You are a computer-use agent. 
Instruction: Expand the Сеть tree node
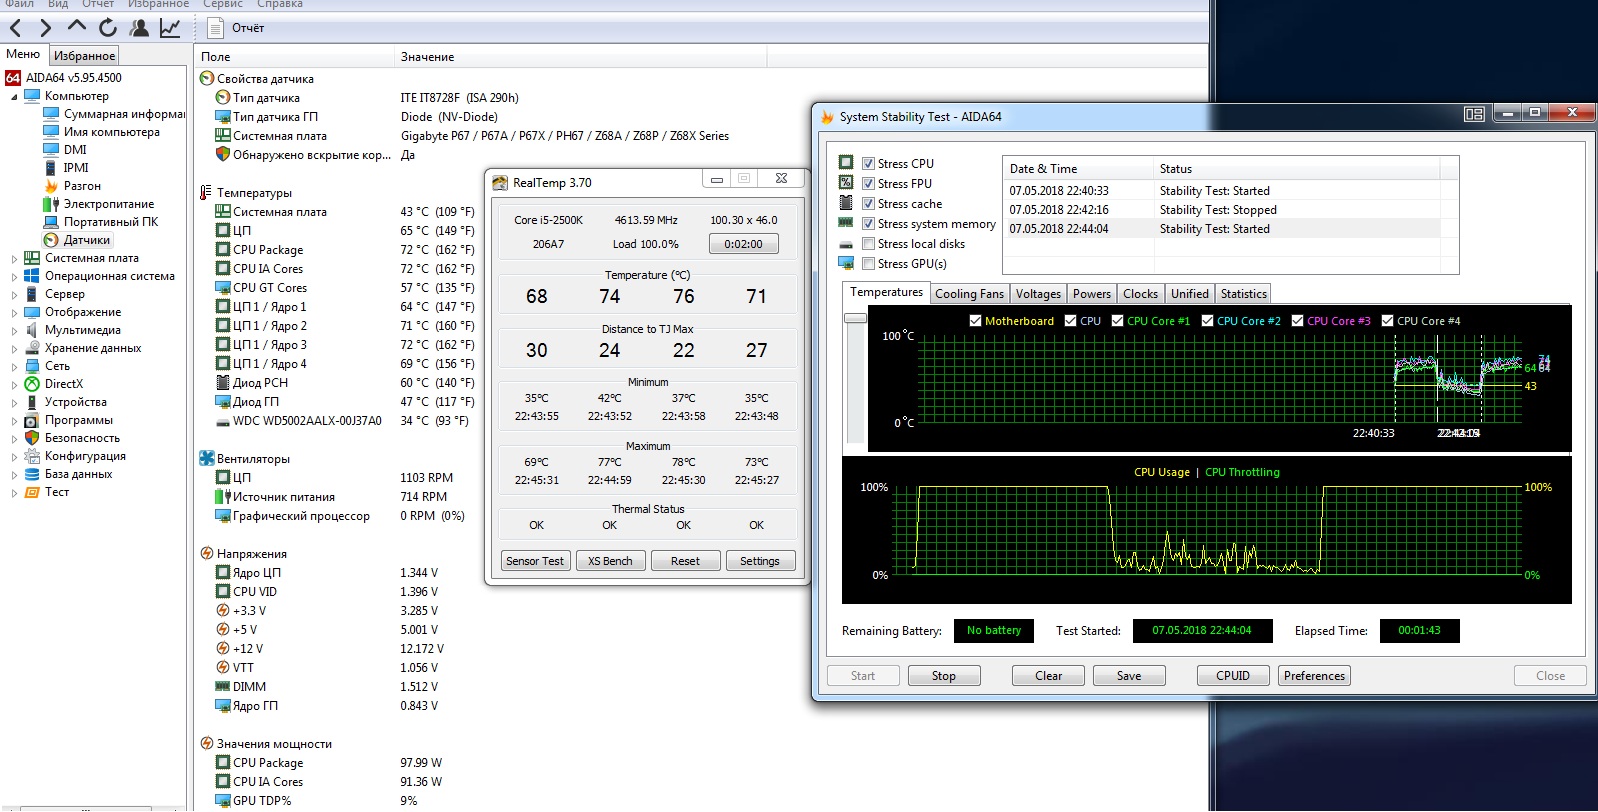click(14, 366)
